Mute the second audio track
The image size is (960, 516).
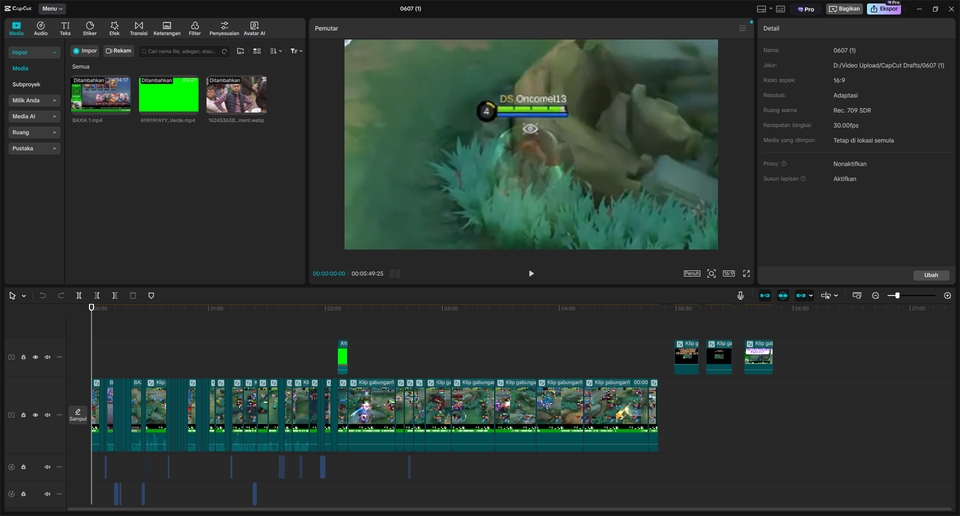tap(47, 494)
